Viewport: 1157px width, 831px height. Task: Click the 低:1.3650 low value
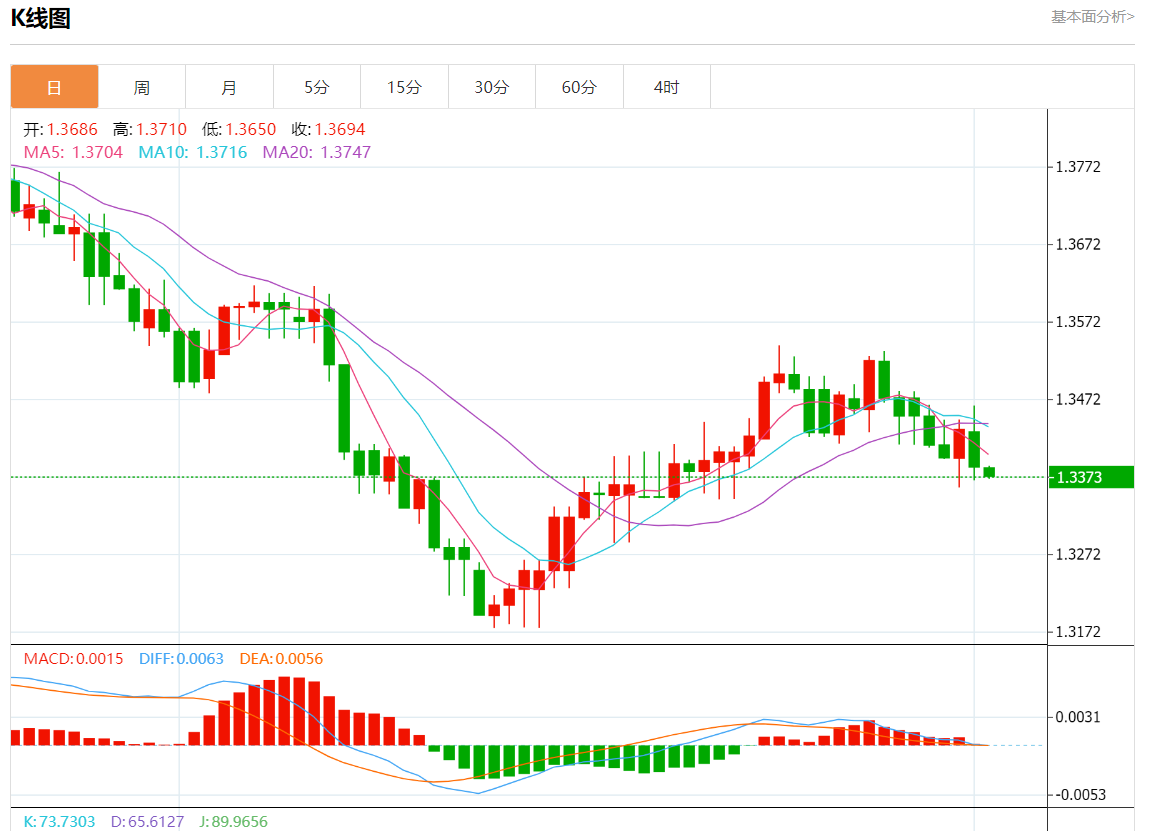click(239, 129)
